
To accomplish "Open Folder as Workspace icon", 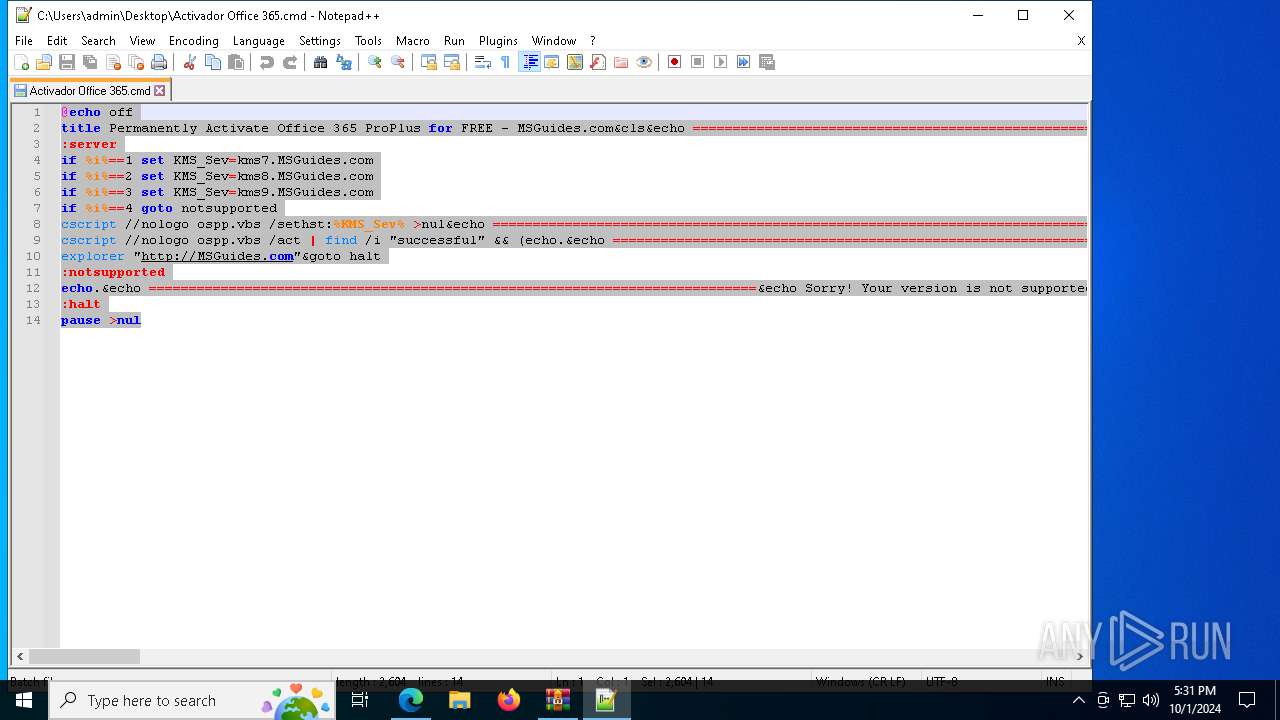I will 621,62.
